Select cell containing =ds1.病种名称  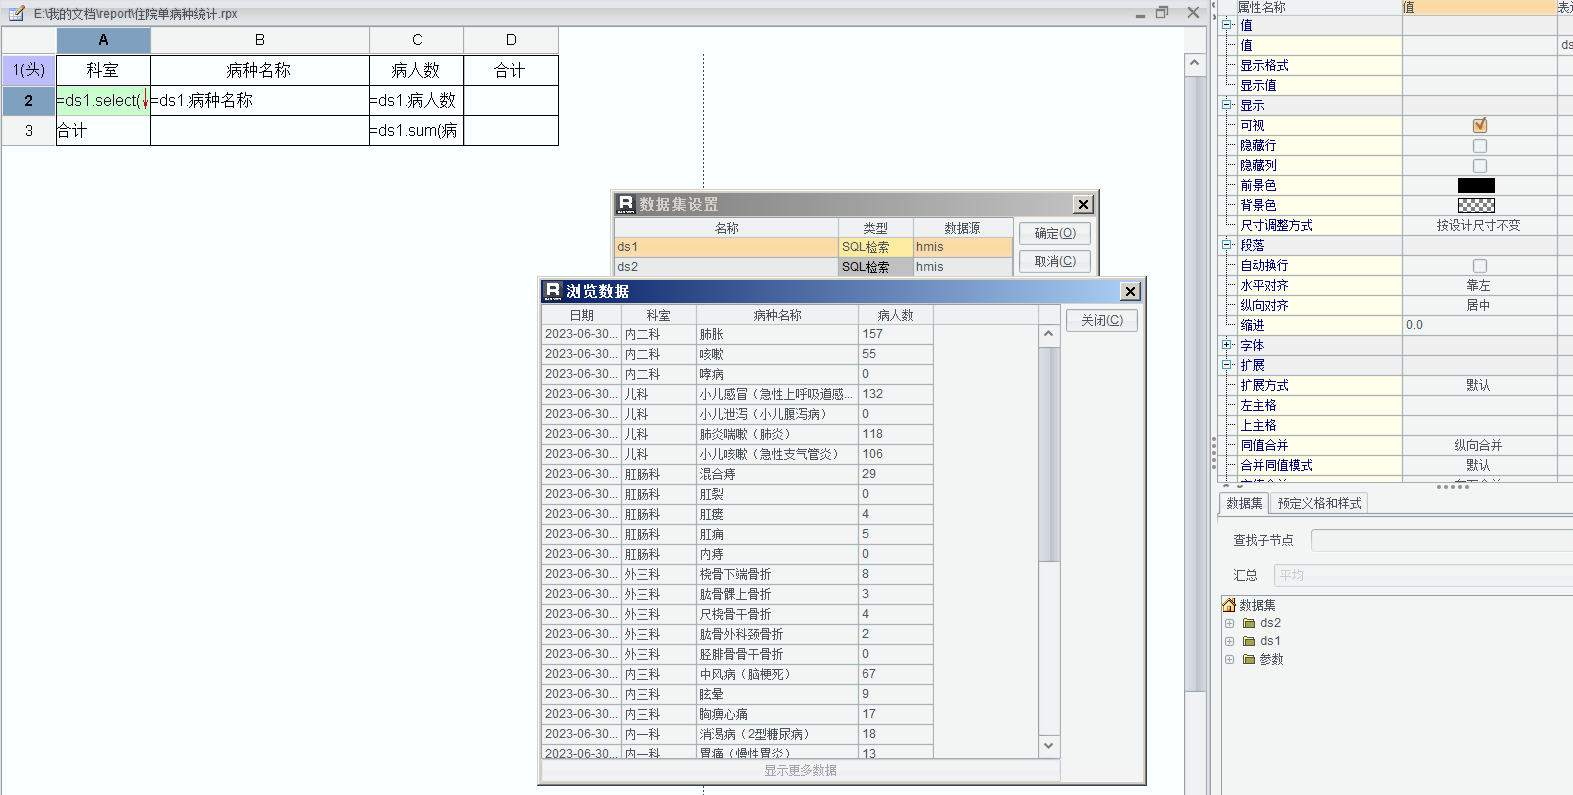point(260,100)
